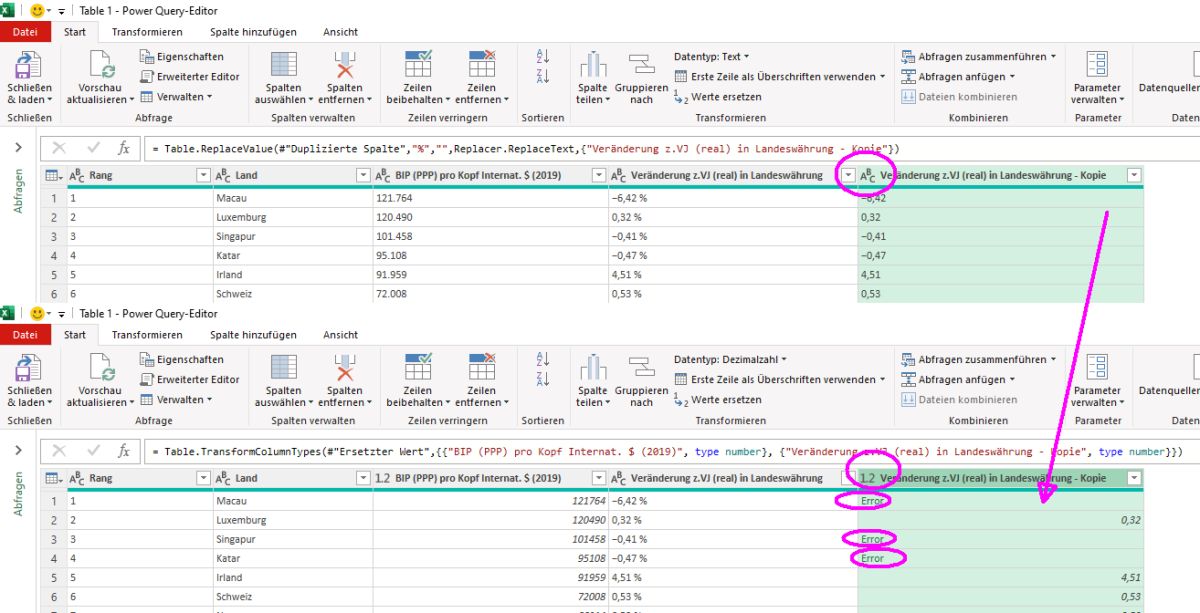Switch to Ansicht tab in lower window
The image size is (1200, 613).
[x=340, y=335]
